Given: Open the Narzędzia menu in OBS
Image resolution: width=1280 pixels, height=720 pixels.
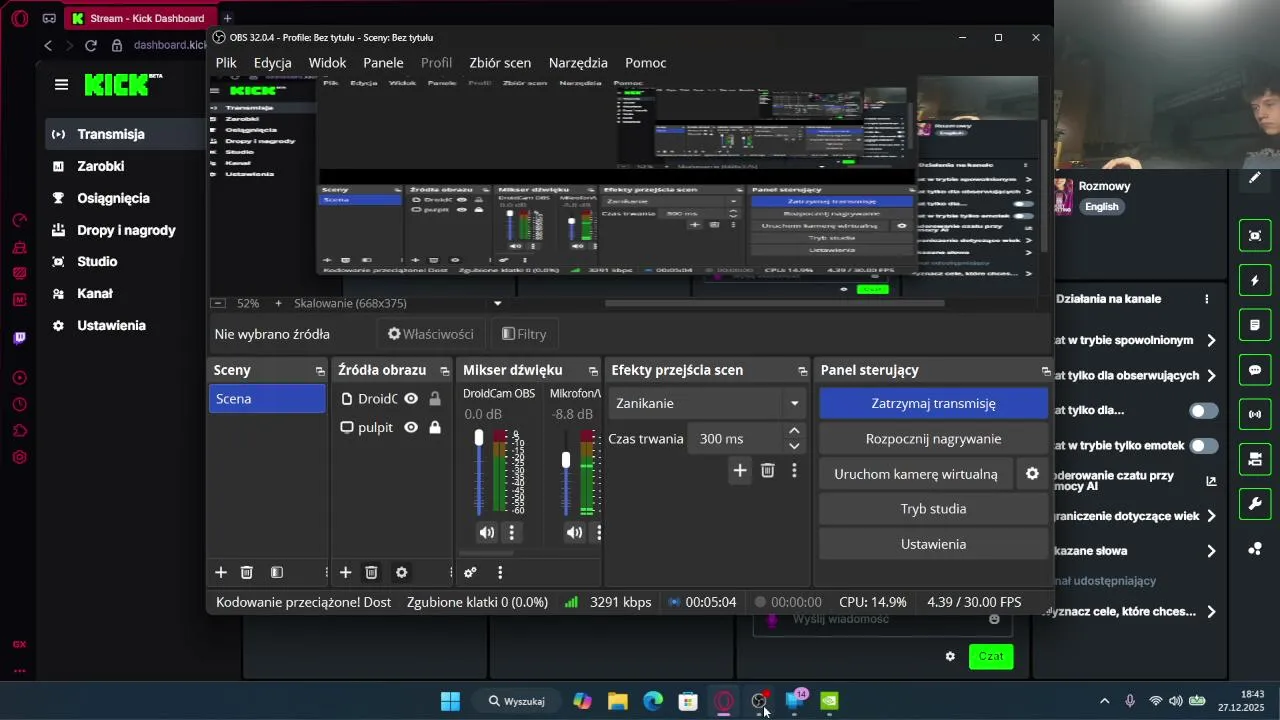Looking at the screenshot, I should coord(578,63).
